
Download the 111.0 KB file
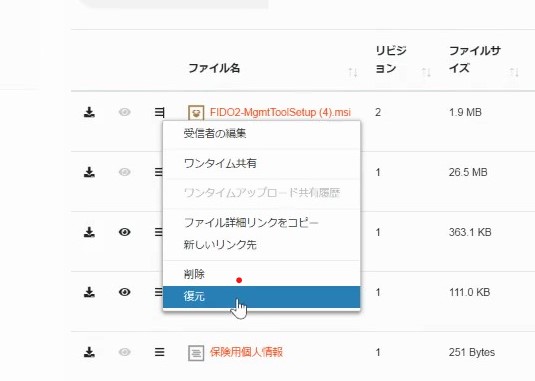(x=89, y=292)
